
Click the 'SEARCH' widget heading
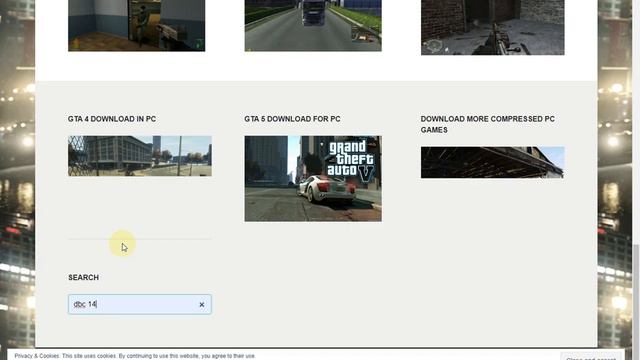tap(83, 278)
